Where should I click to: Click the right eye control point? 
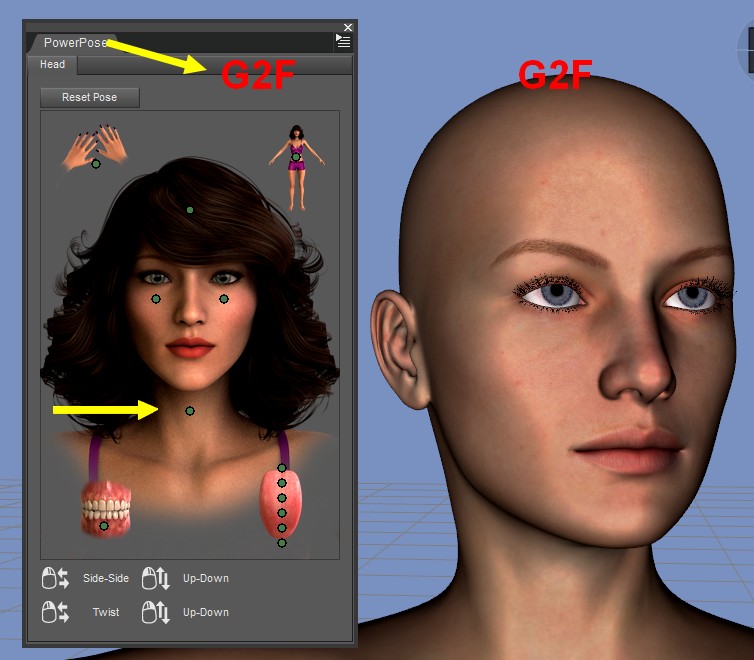[x=224, y=299]
